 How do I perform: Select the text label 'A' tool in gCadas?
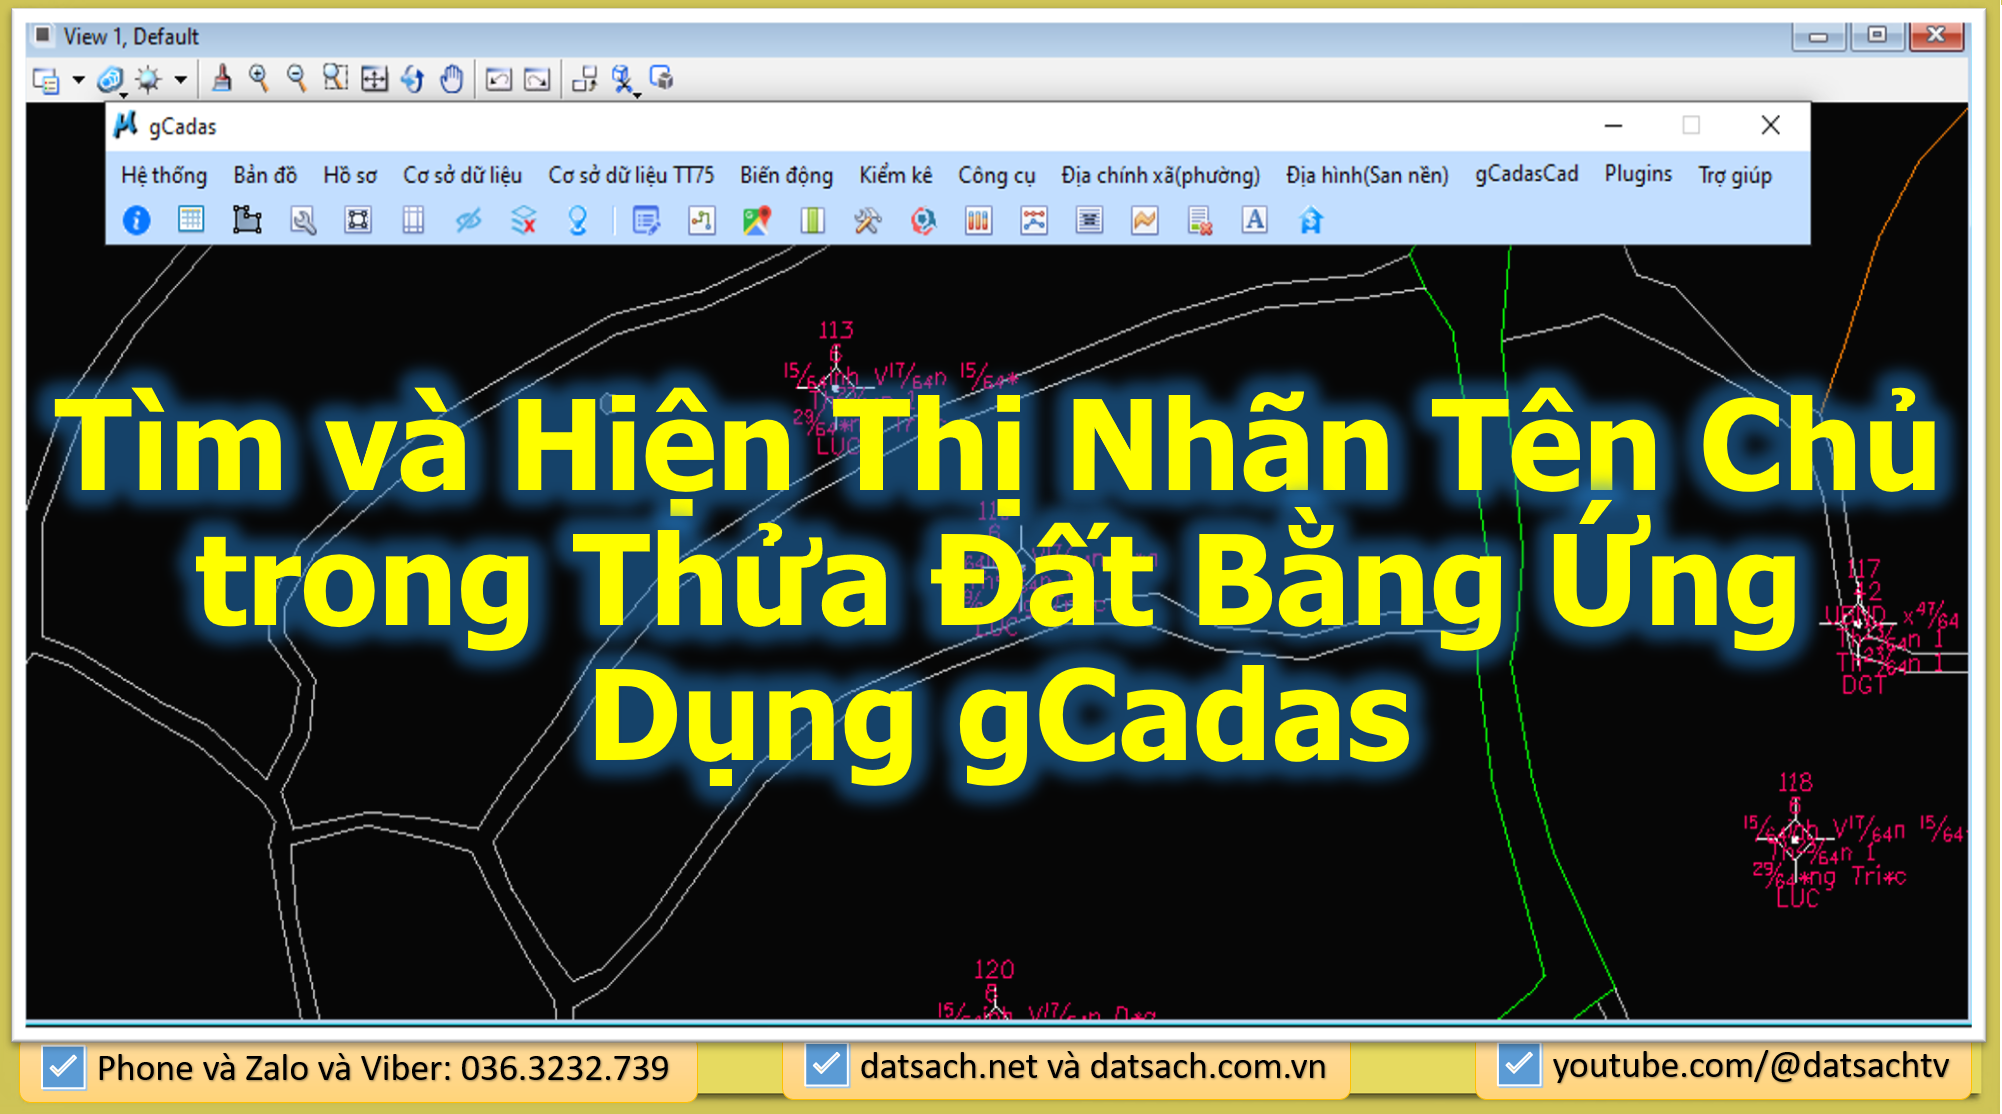click(x=1254, y=221)
